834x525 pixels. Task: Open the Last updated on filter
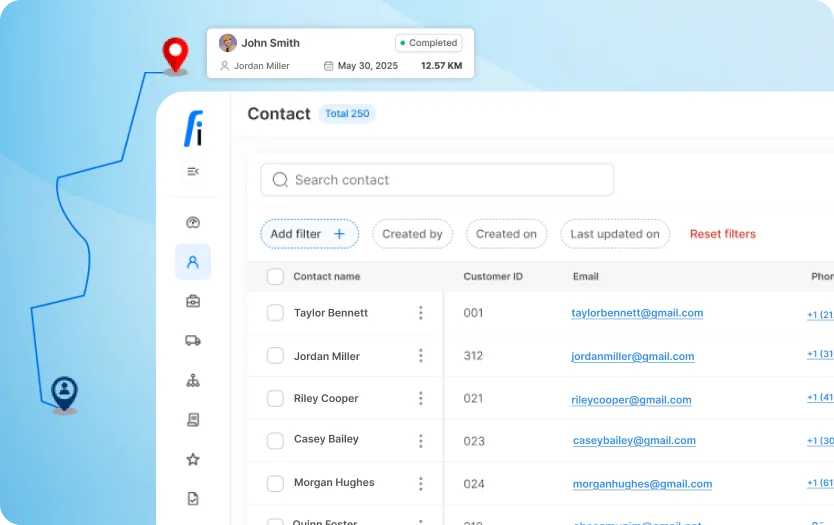click(615, 234)
